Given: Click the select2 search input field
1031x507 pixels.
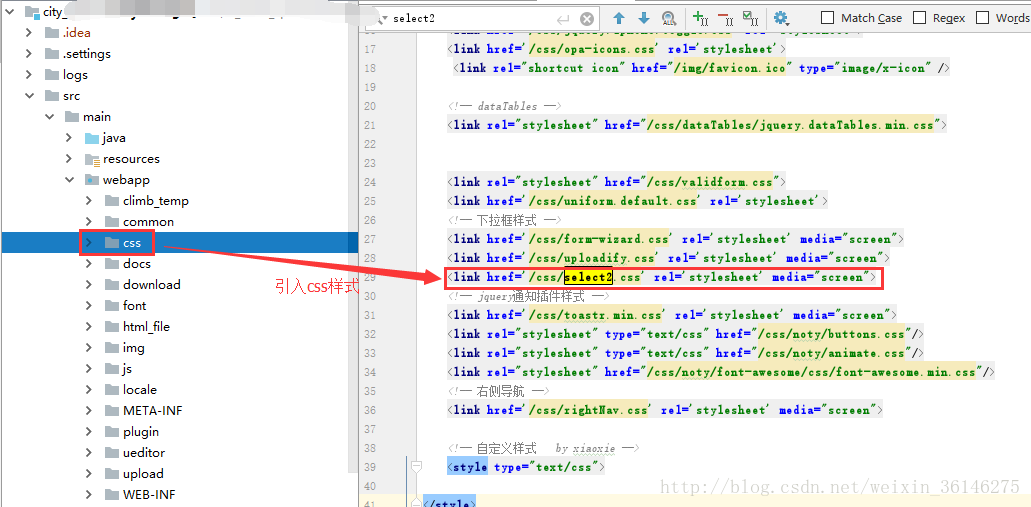Looking at the screenshot, I should 470,18.
